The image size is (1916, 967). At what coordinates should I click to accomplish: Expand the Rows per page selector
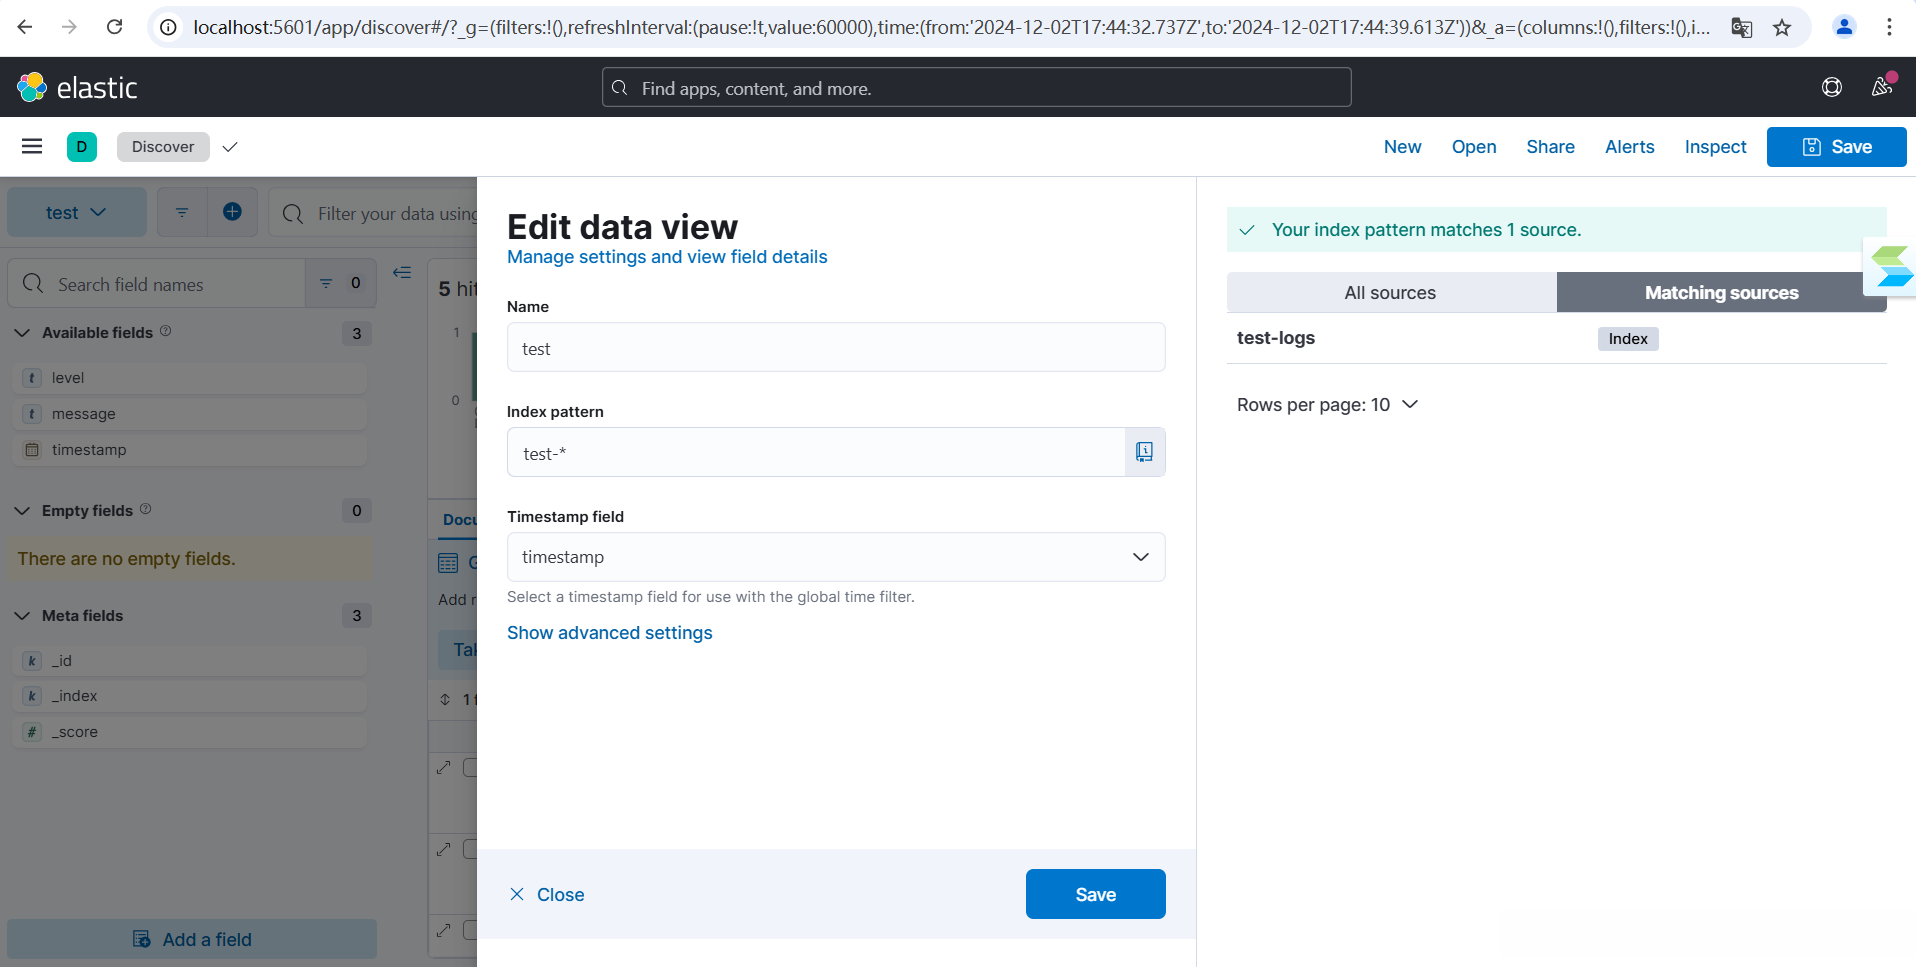[x=1326, y=405]
